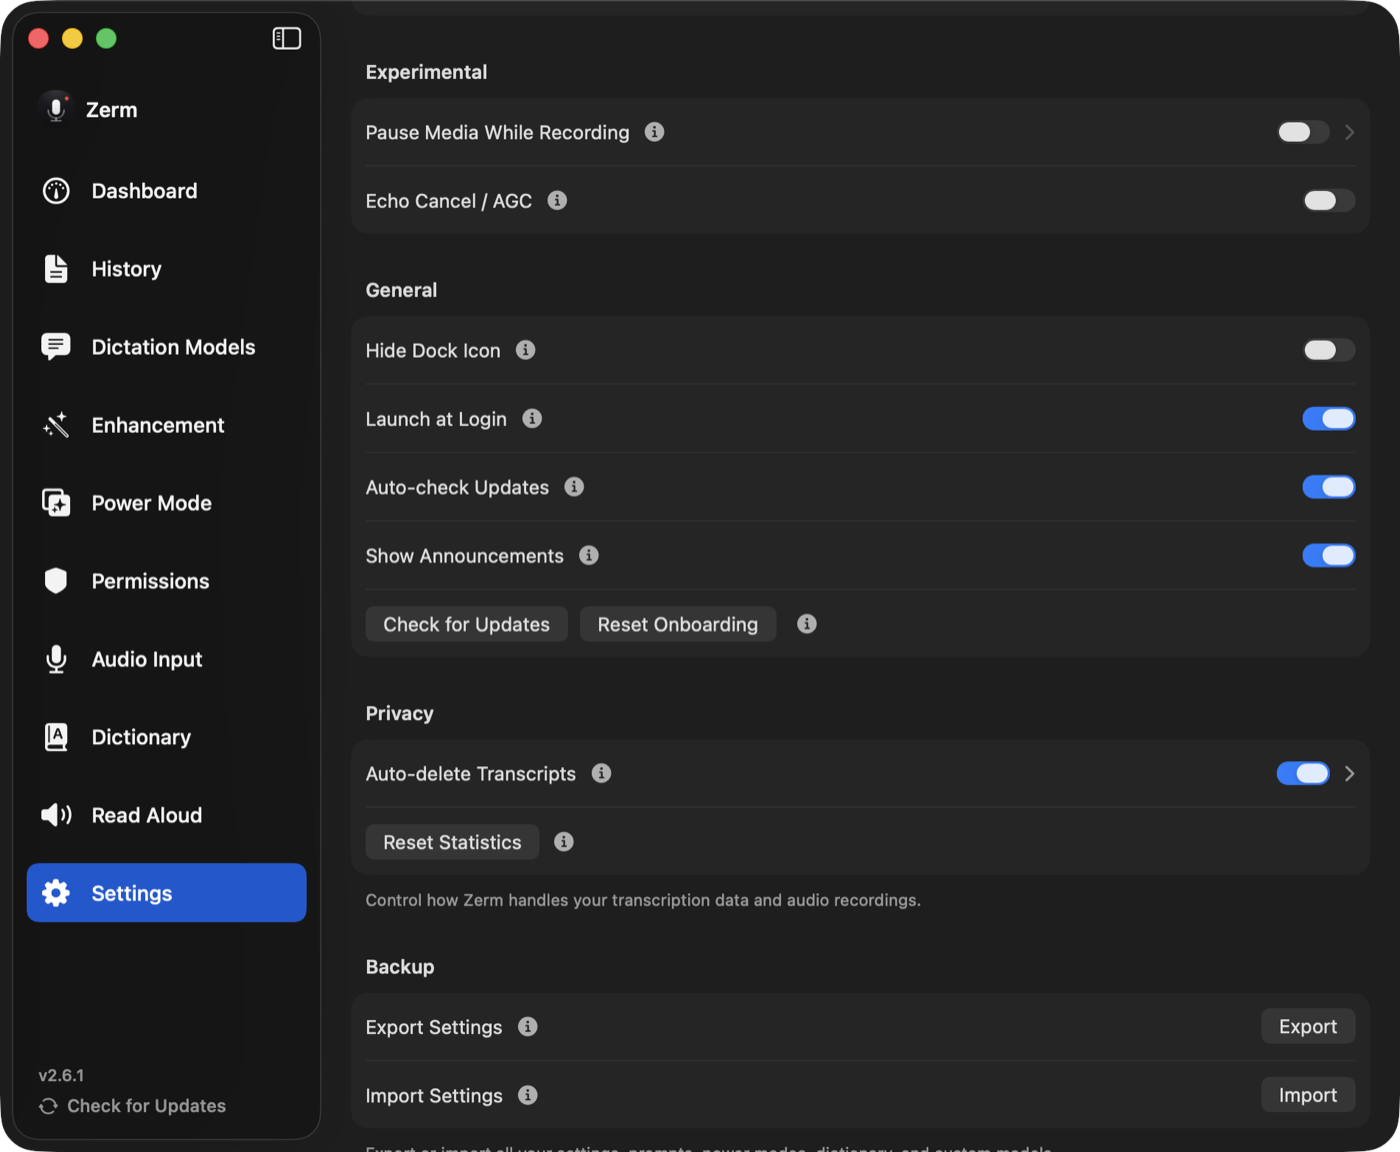Click the Zerm app name in sidebar
This screenshot has width=1400, height=1152.
pyautogui.click(x=112, y=110)
